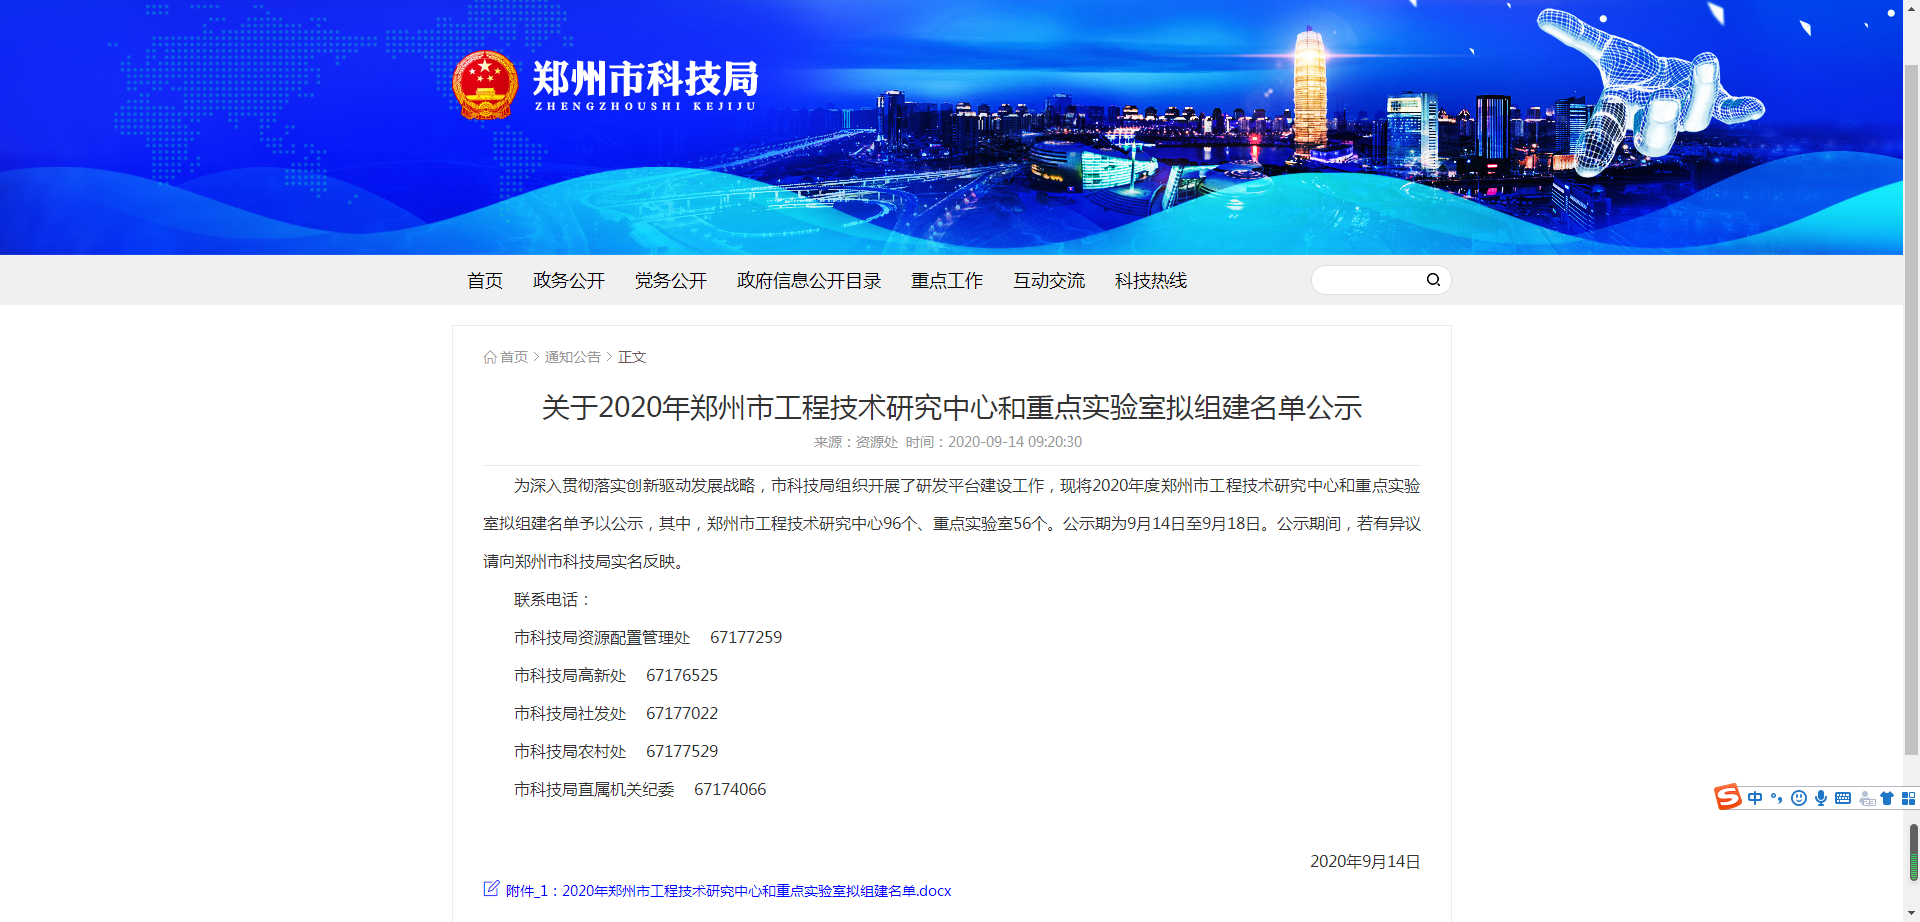Click the article headline 关于2020年郑州市工程技术研究中心

click(x=952, y=408)
